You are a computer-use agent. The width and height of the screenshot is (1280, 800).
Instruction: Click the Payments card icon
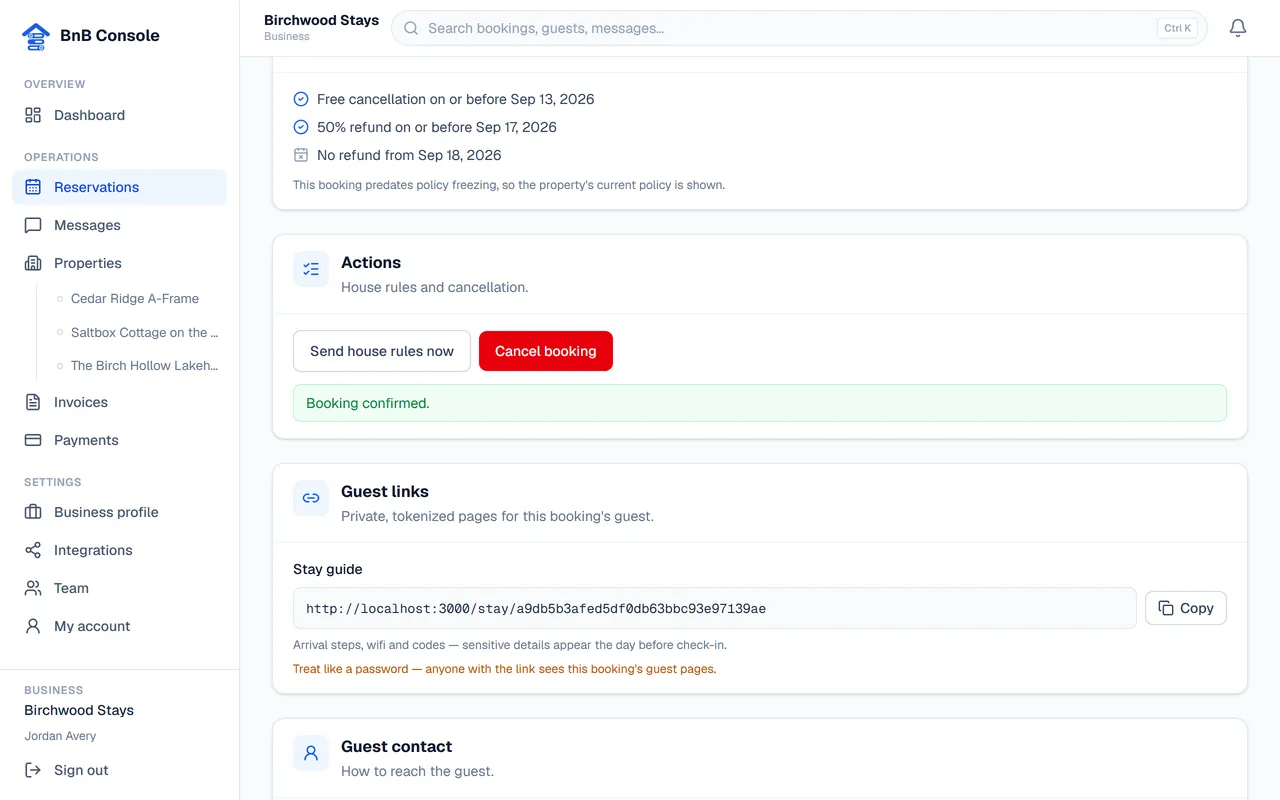[x=33, y=440]
